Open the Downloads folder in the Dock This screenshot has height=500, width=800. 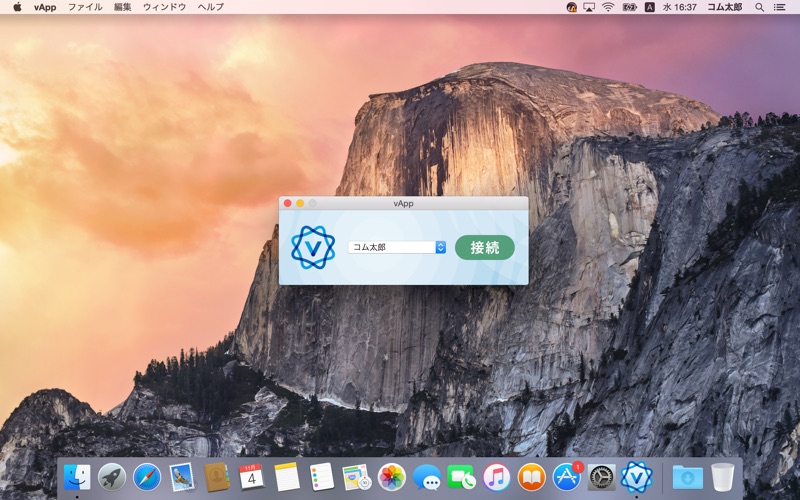click(x=687, y=478)
